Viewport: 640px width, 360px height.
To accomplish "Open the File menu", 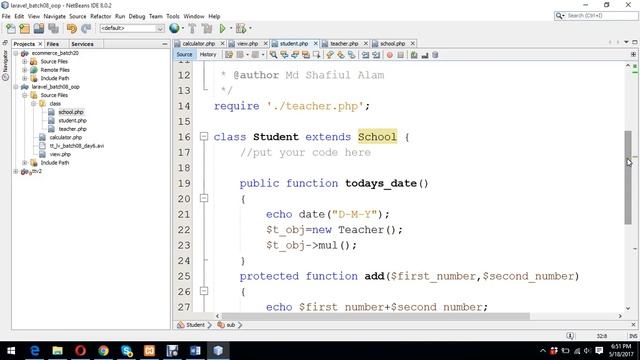I will (x=6, y=16).
